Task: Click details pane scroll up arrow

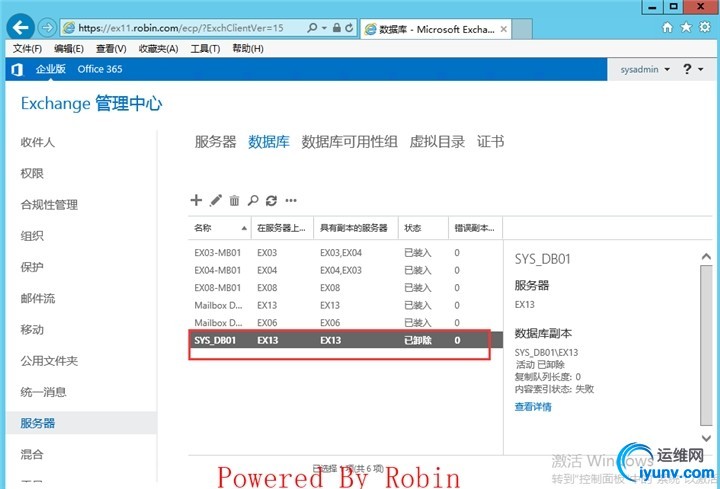Action: (x=706, y=257)
